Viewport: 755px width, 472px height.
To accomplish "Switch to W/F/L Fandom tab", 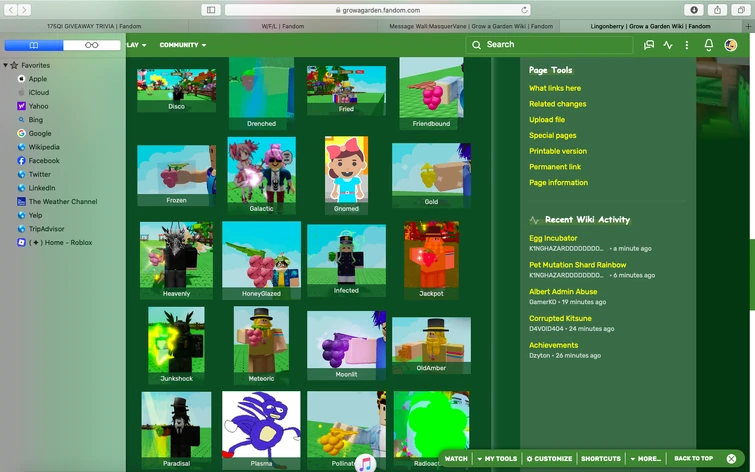I will tap(283, 26).
